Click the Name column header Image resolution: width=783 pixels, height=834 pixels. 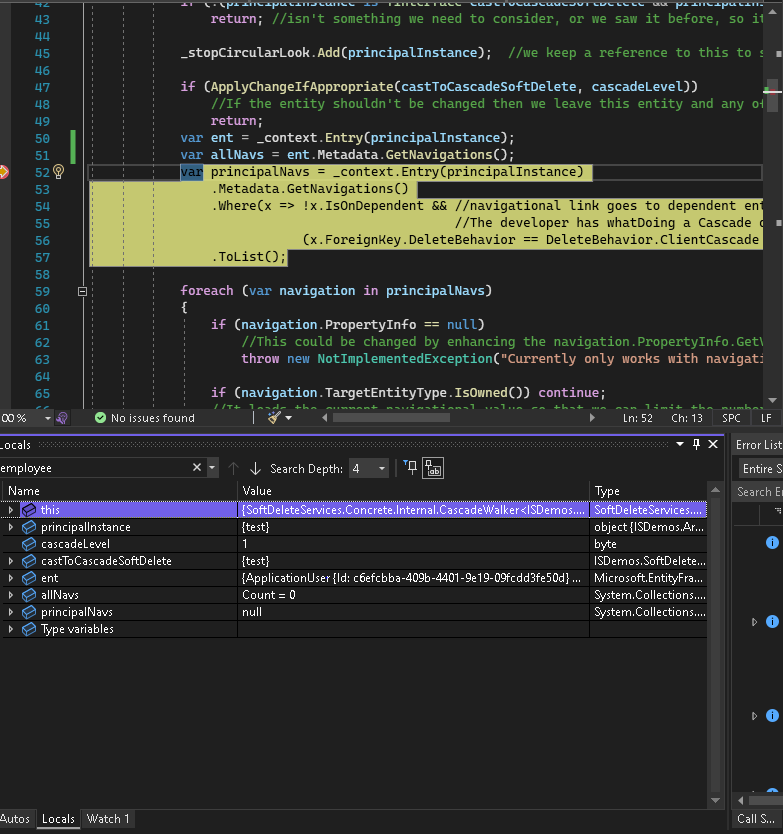[x=119, y=491]
